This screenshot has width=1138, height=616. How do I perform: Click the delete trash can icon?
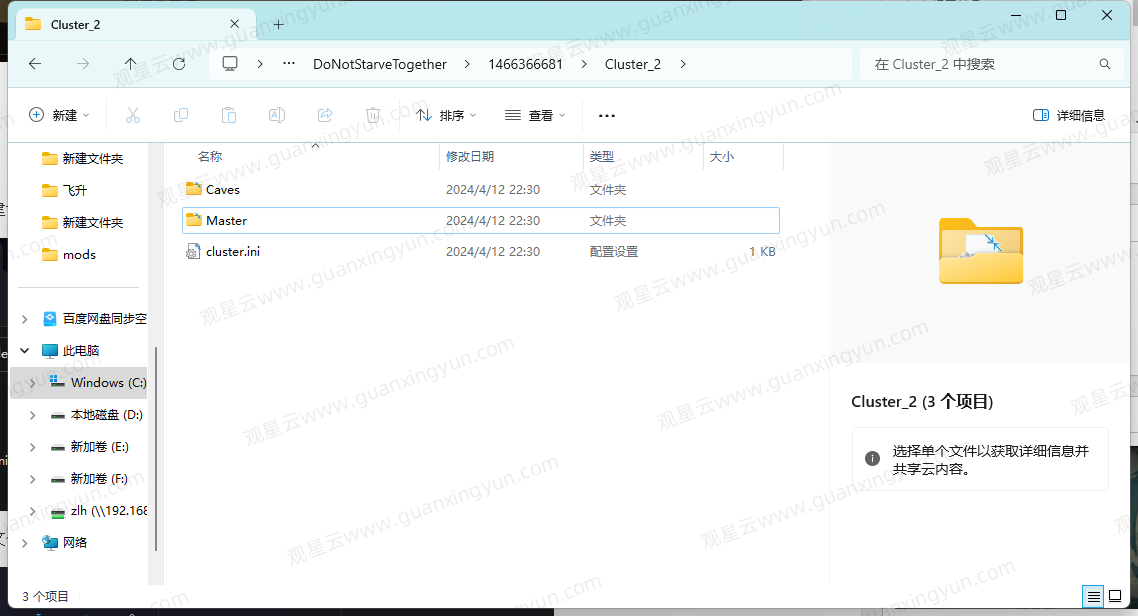coord(373,115)
